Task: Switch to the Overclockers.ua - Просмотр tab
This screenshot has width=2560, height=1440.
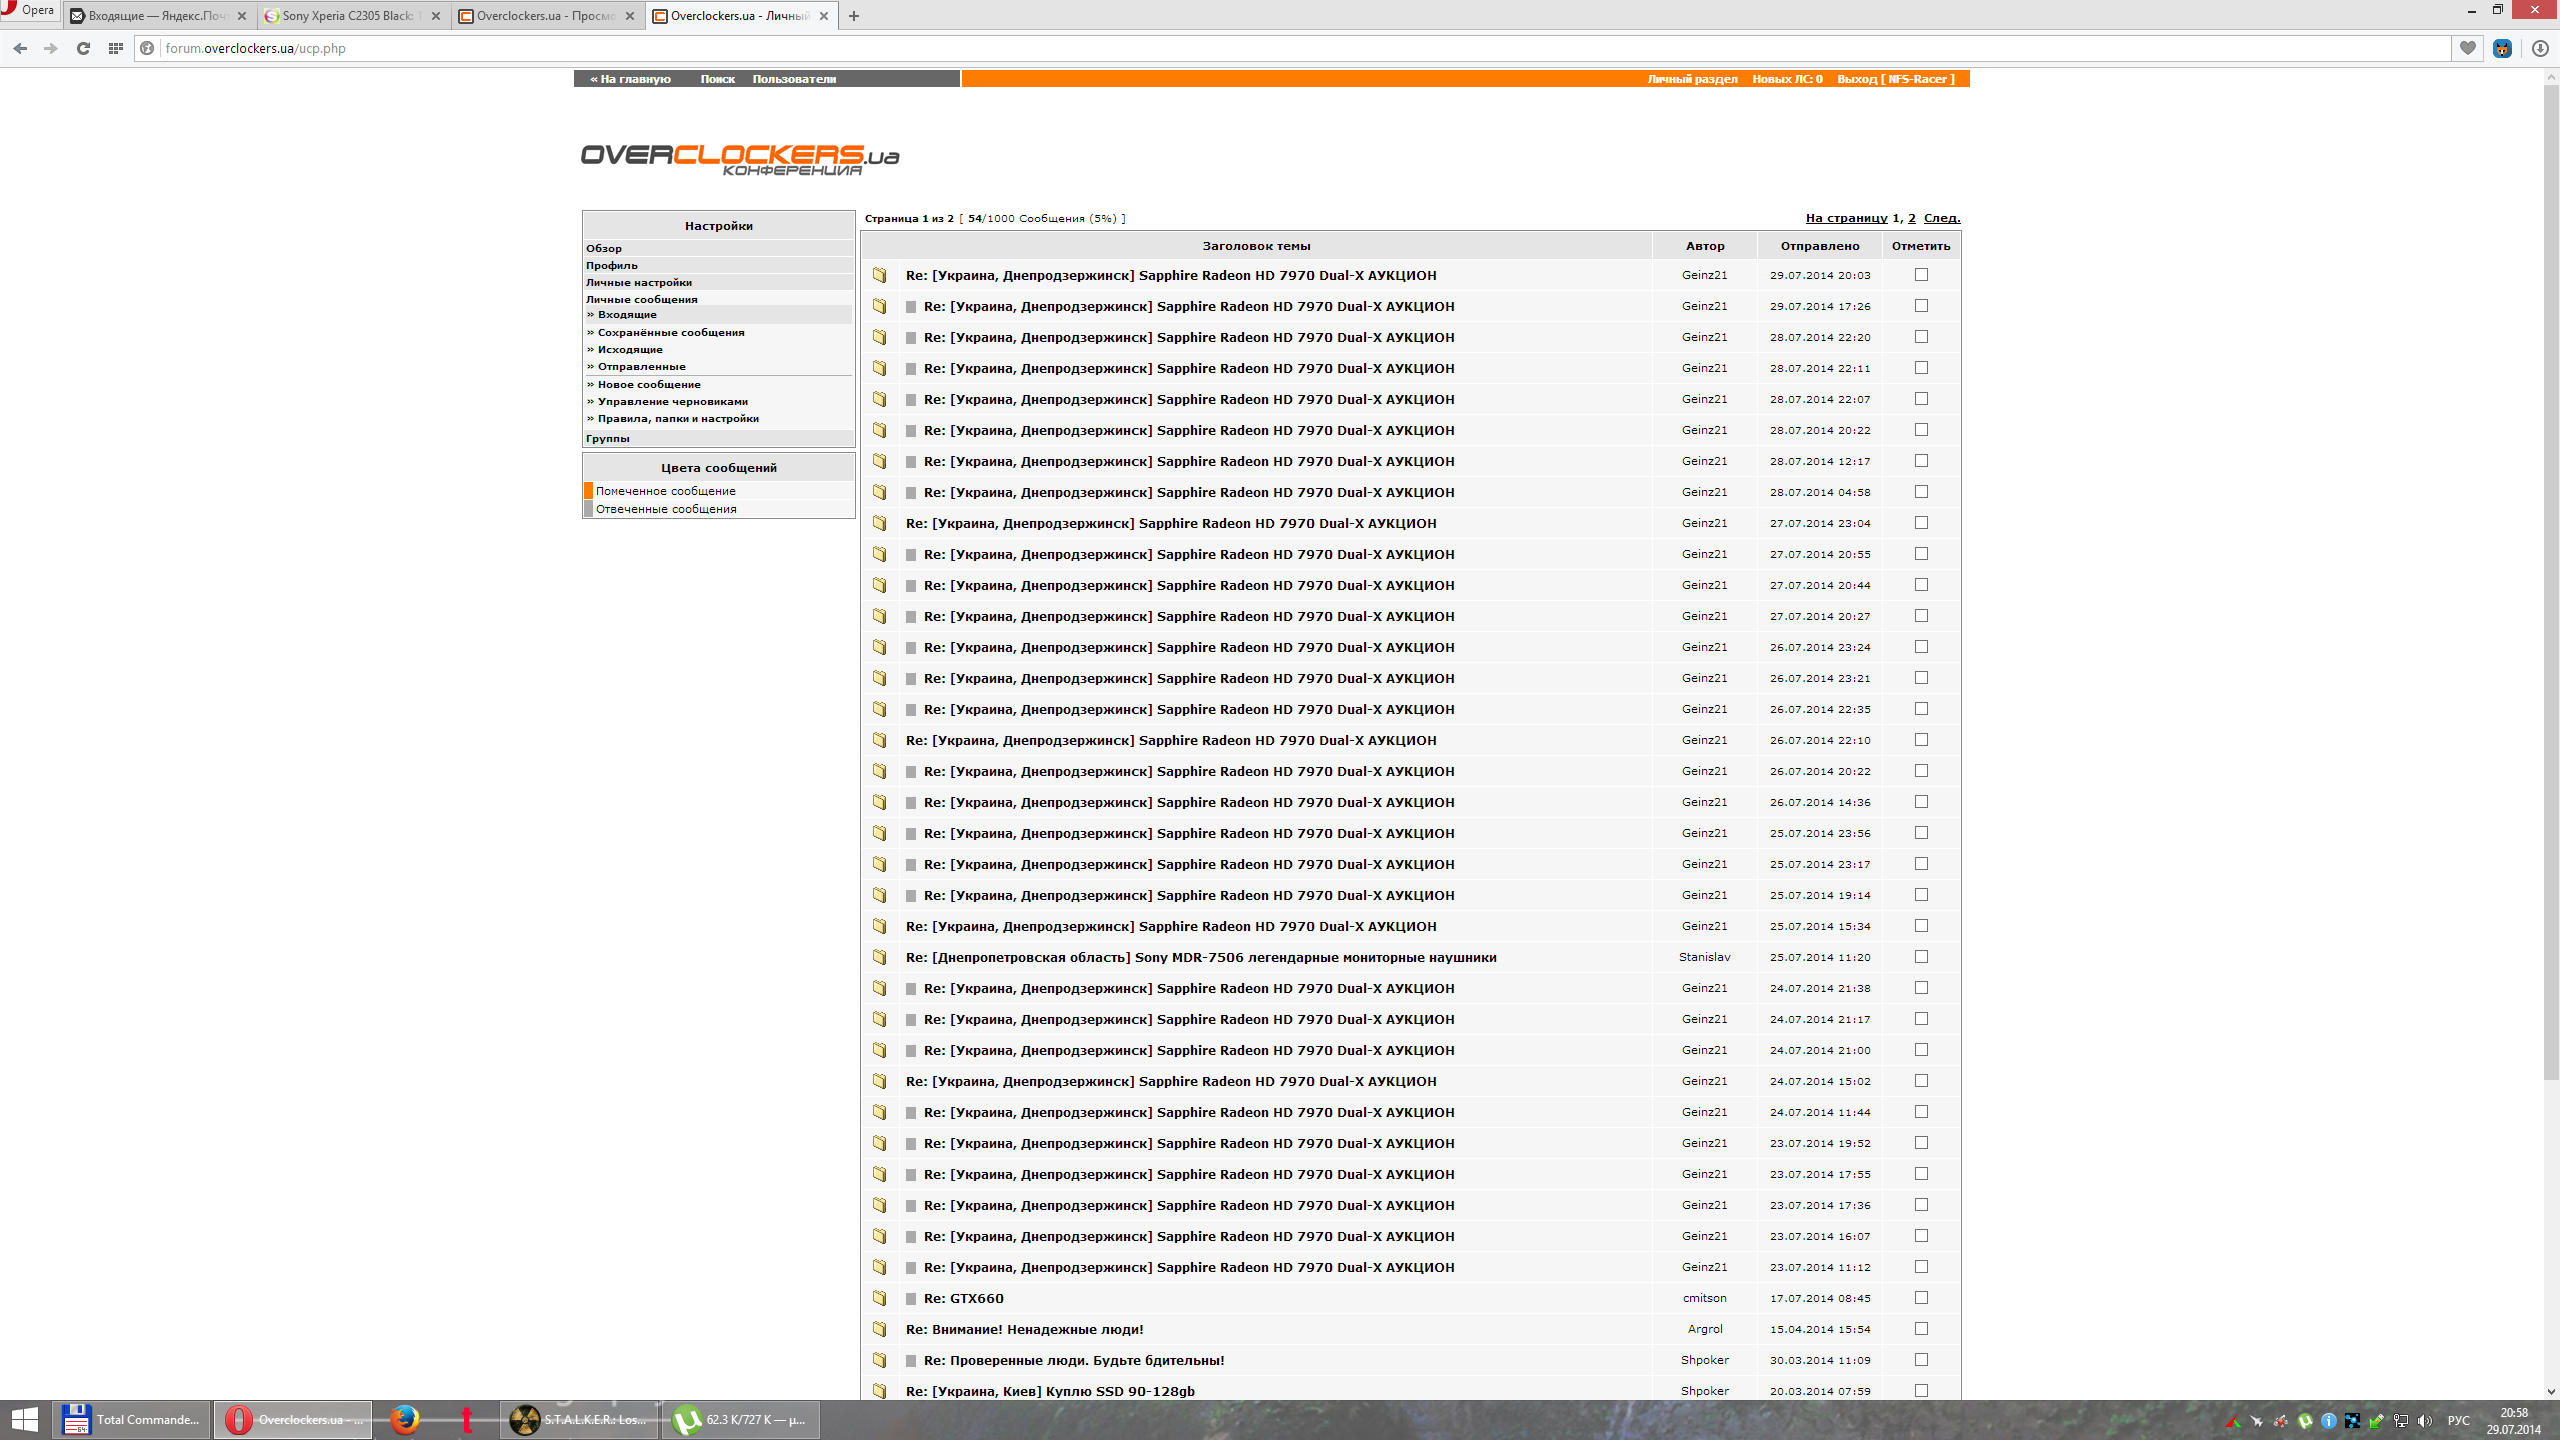Action: 546,16
